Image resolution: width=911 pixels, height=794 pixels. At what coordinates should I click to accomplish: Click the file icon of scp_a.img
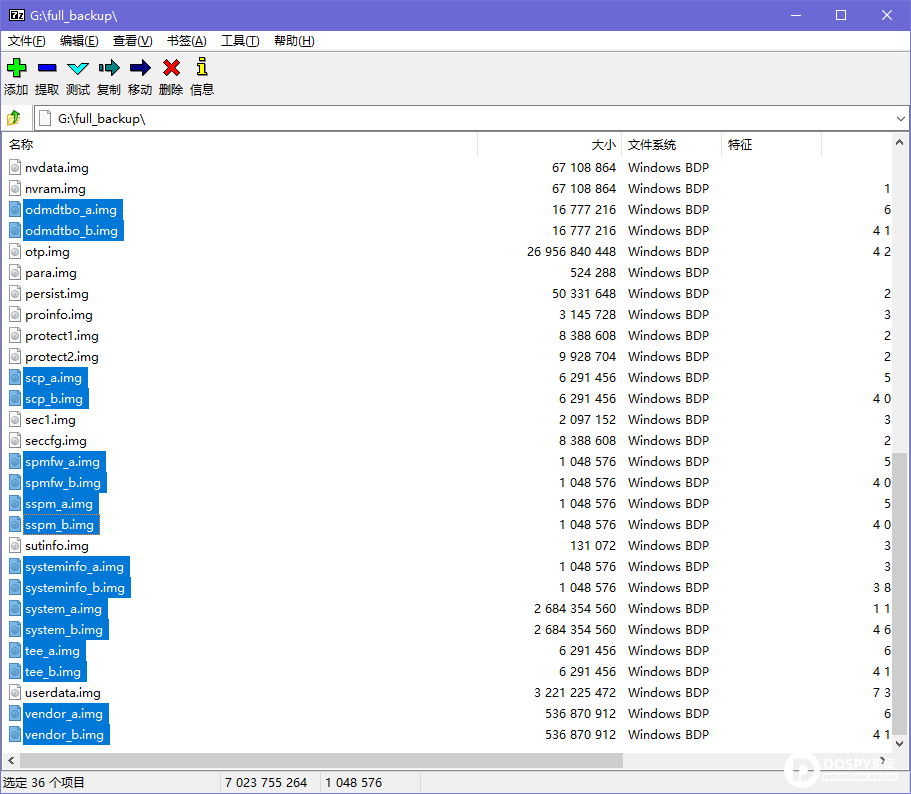point(15,378)
